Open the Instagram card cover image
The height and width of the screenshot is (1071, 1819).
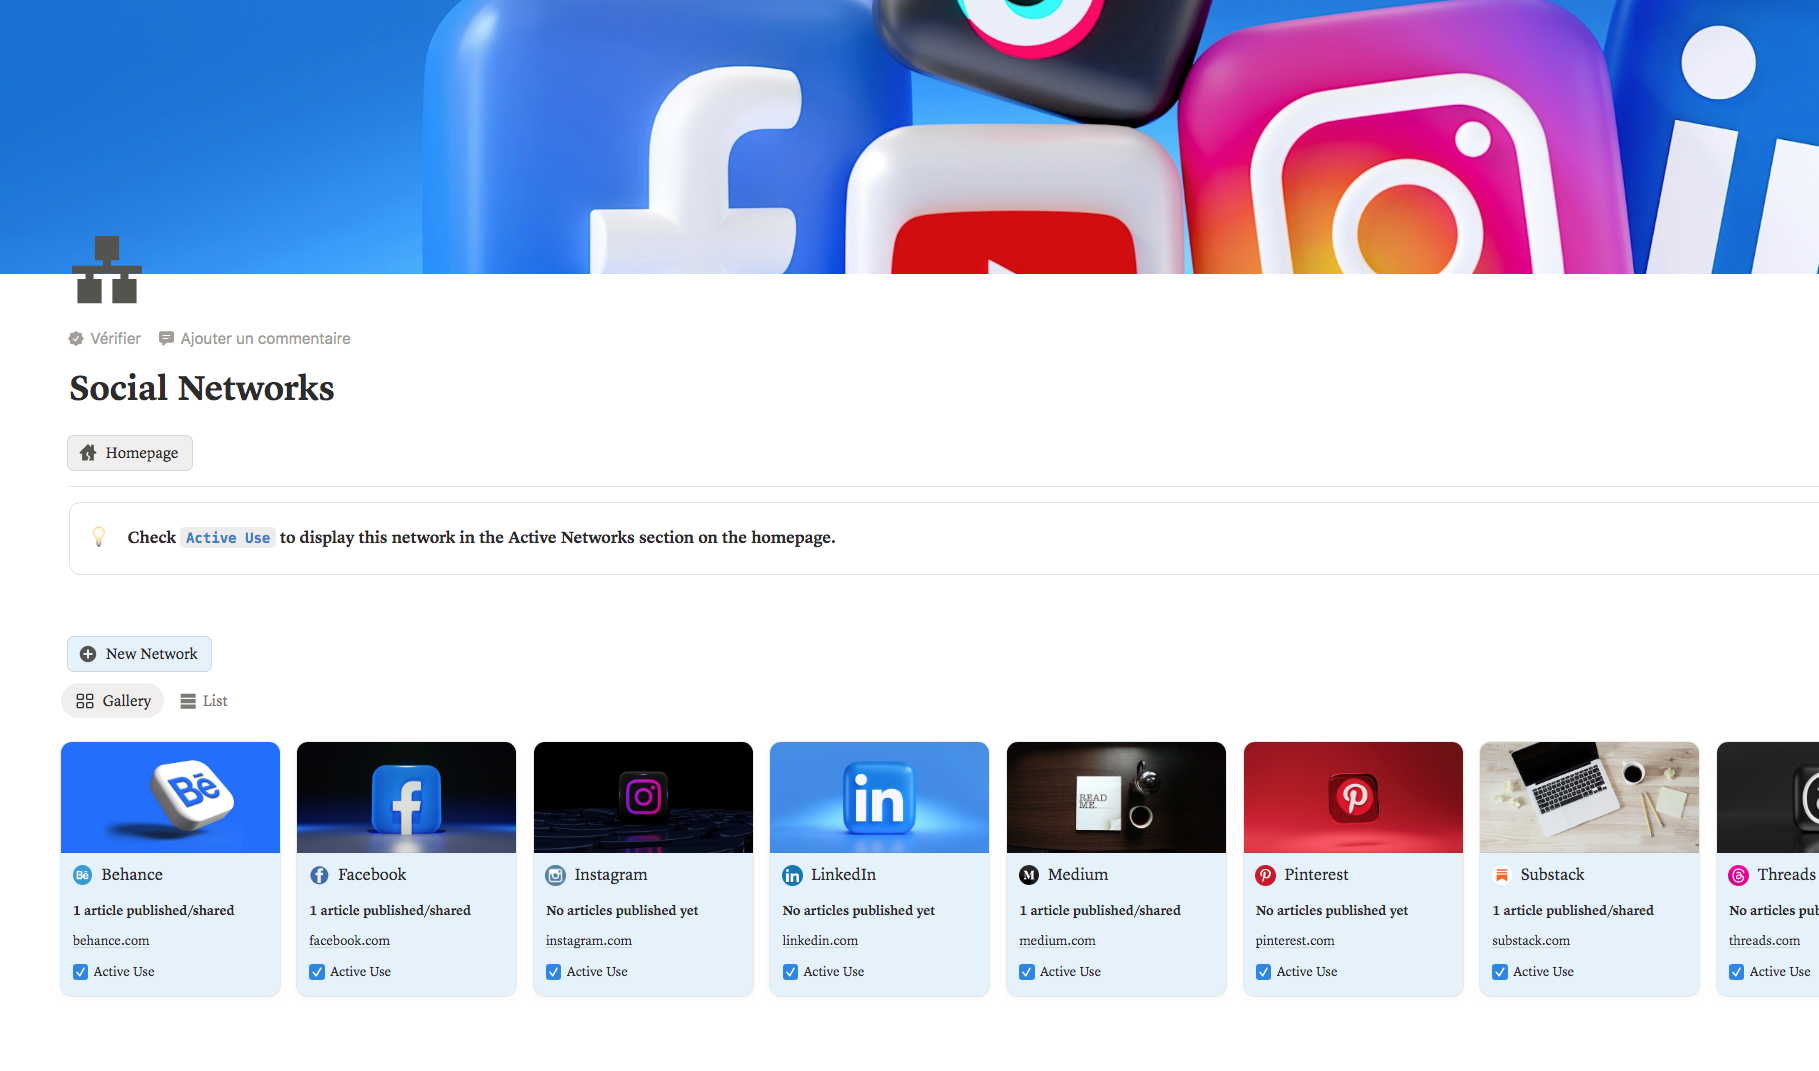(x=644, y=797)
